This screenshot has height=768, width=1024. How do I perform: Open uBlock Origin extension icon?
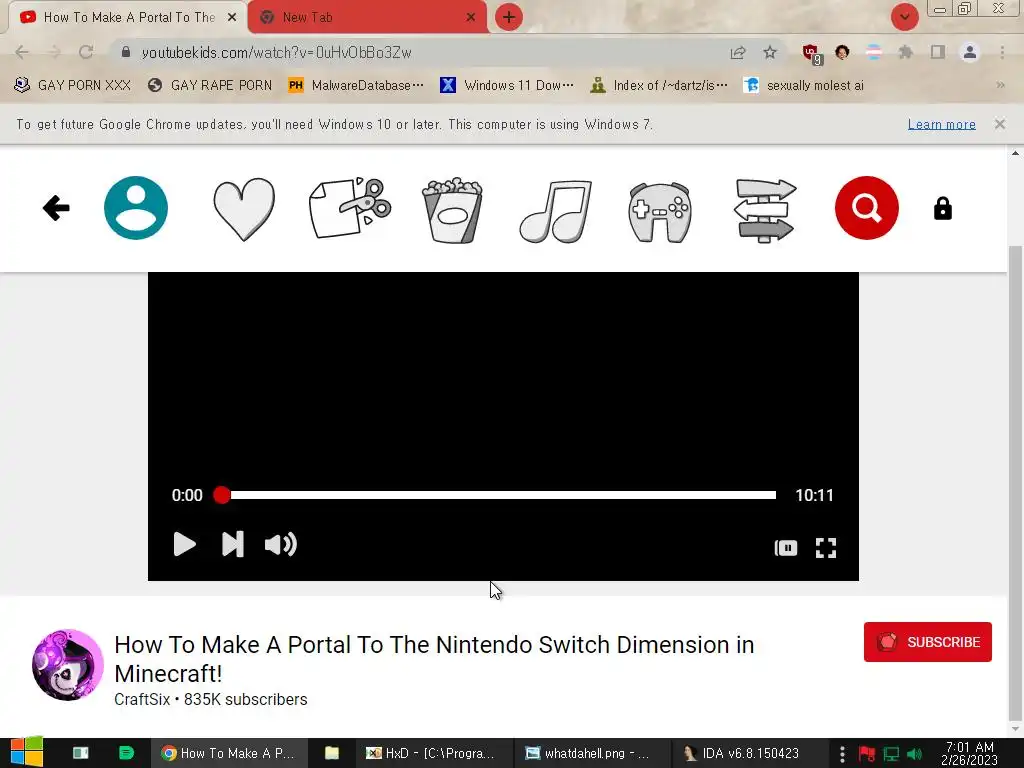click(x=812, y=54)
